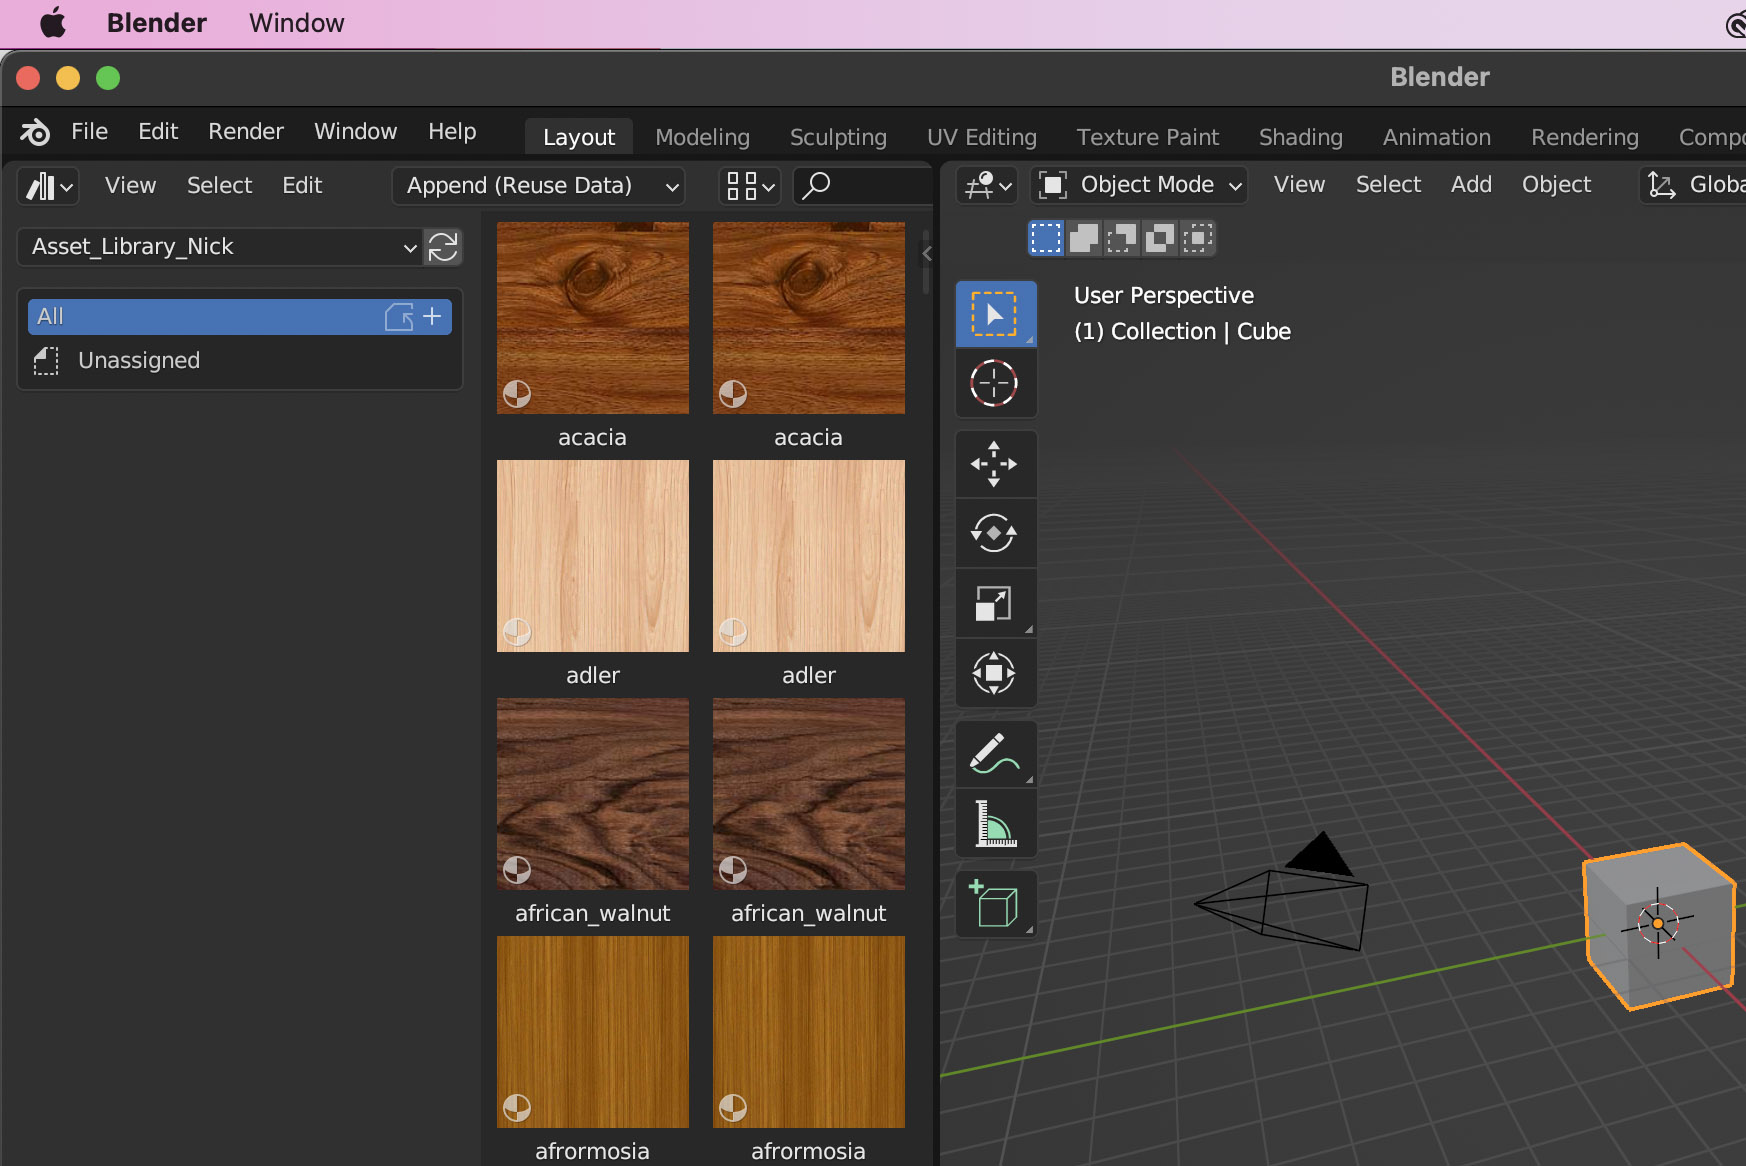1746x1166 pixels.
Task: Open the Render menu
Action: pos(245,132)
